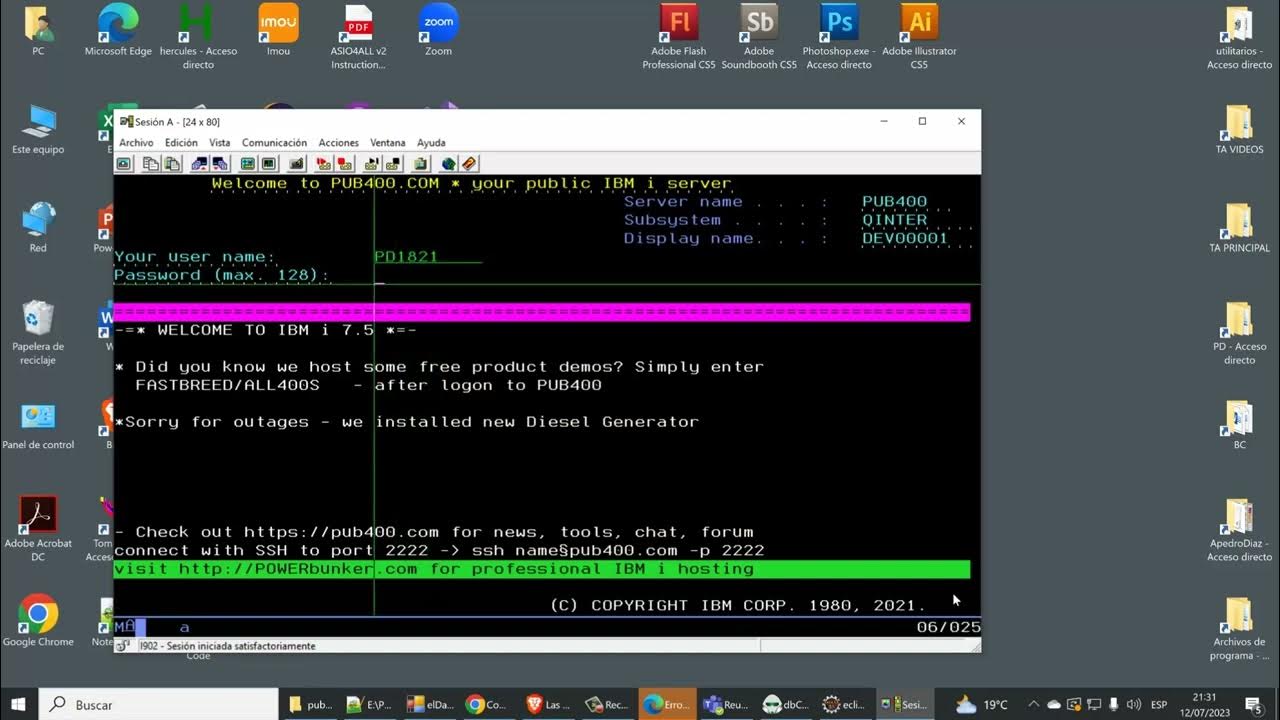Screen dimensions: 1280x720
Task: Select the Adobe Soundbooth CS5 icon
Action: [x=759, y=37]
